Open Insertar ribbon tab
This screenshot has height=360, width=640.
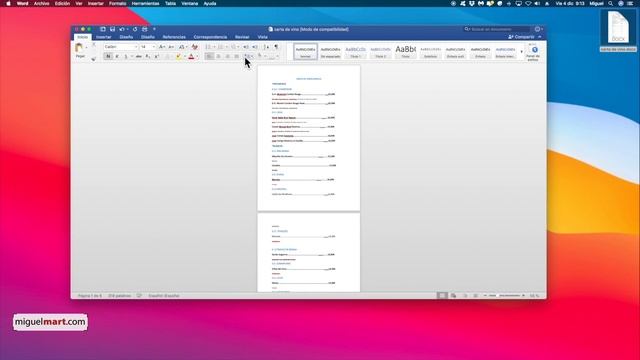(104, 37)
